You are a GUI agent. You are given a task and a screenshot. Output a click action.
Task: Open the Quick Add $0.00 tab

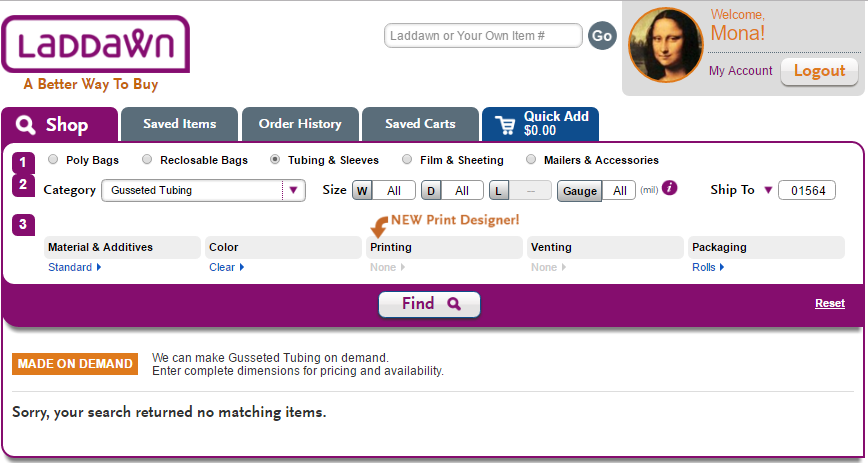click(540, 124)
